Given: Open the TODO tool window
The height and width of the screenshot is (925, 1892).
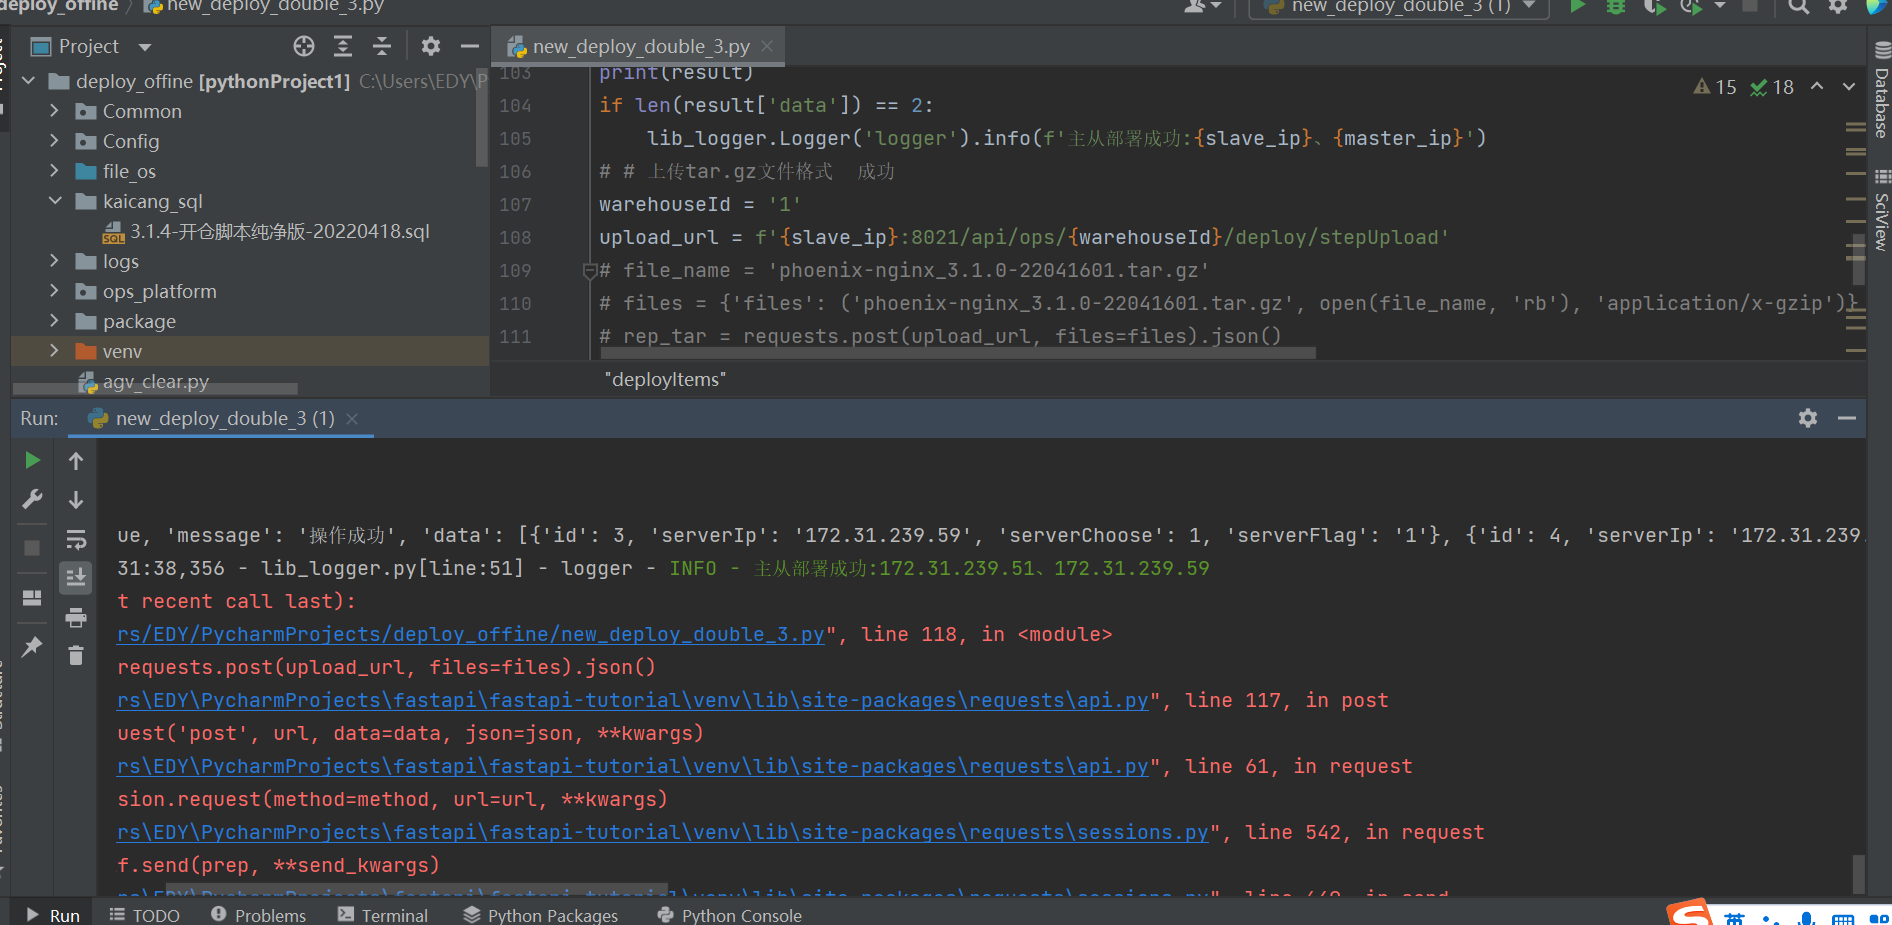Looking at the screenshot, I should point(145,915).
